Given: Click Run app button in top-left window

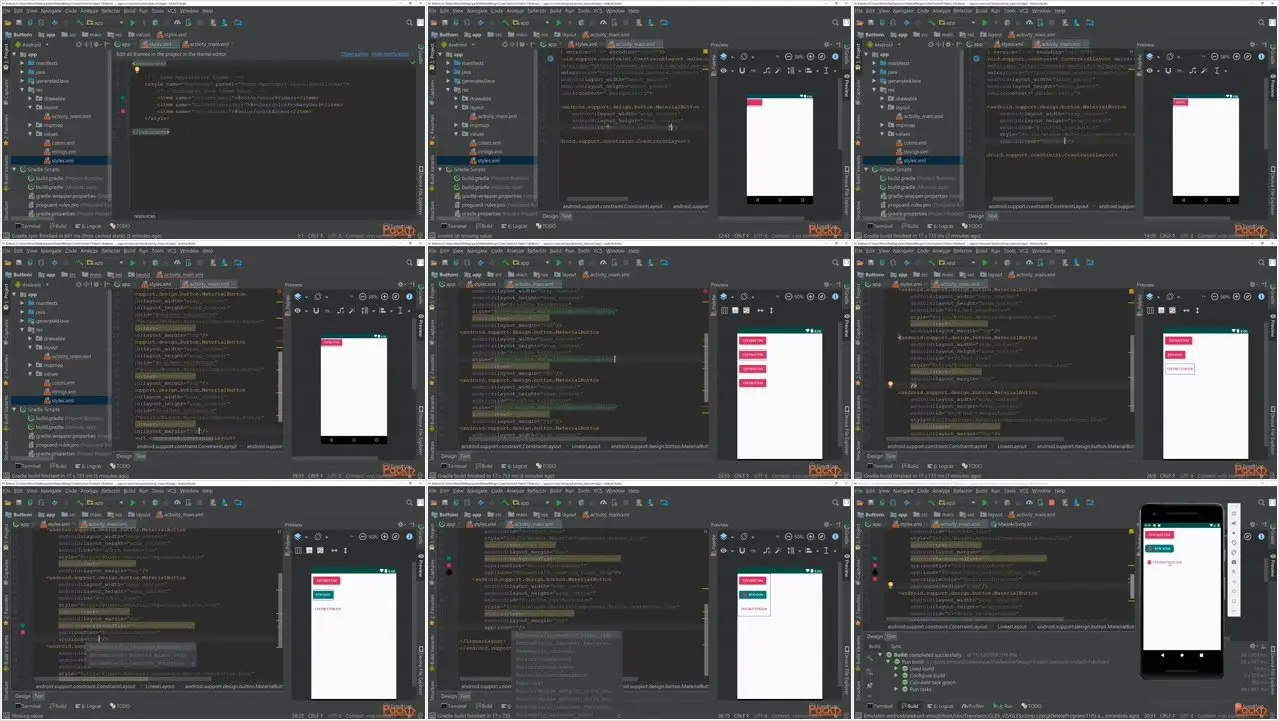Looking at the screenshot, I should 133,23.
